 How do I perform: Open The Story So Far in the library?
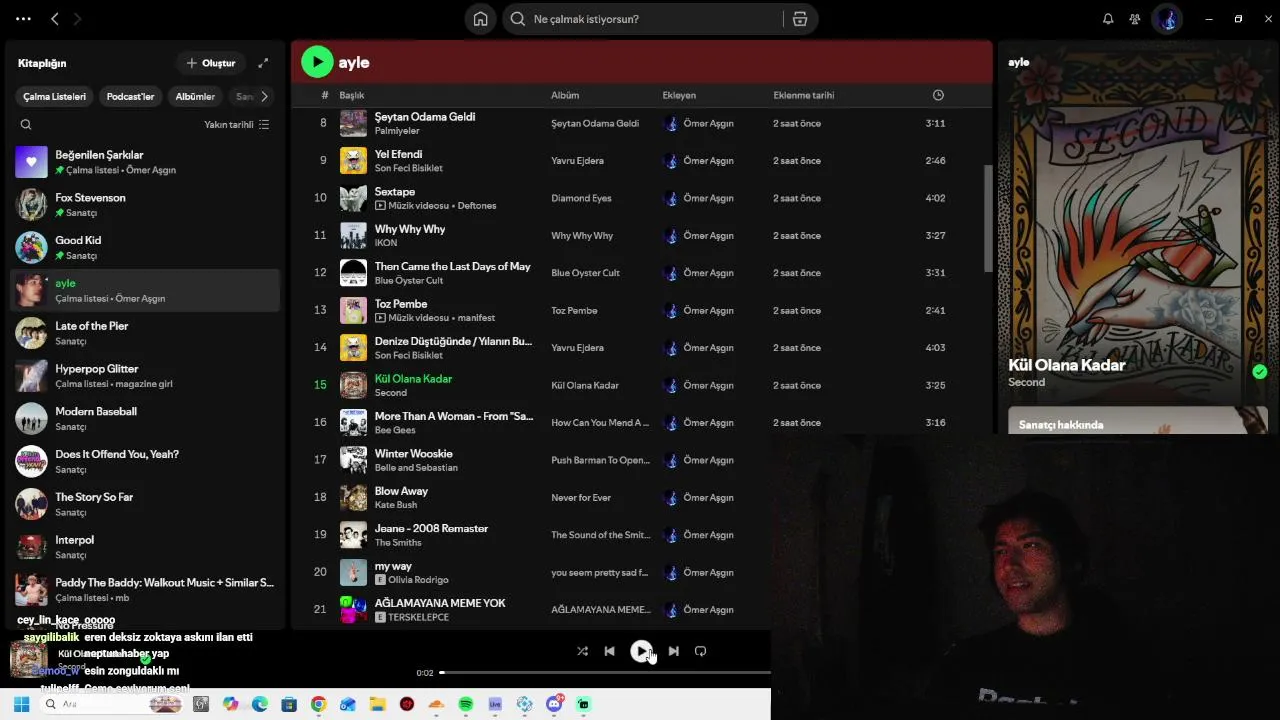tap(145, 504)
